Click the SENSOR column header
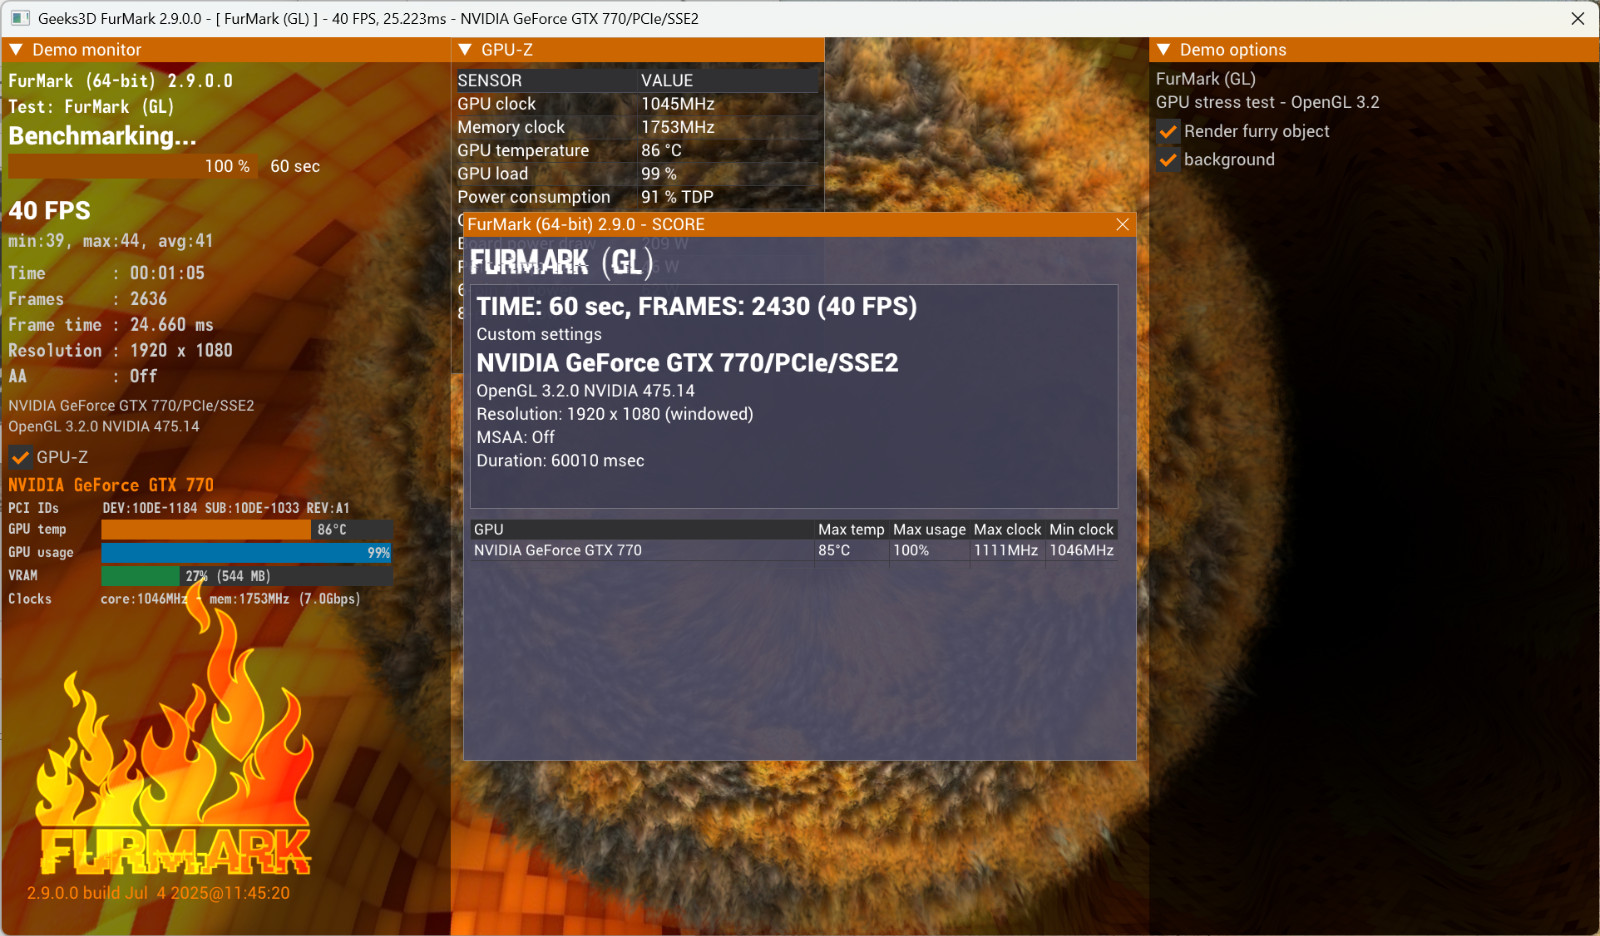This screenshot has height=936, width=1600. [x=490, y=80]
